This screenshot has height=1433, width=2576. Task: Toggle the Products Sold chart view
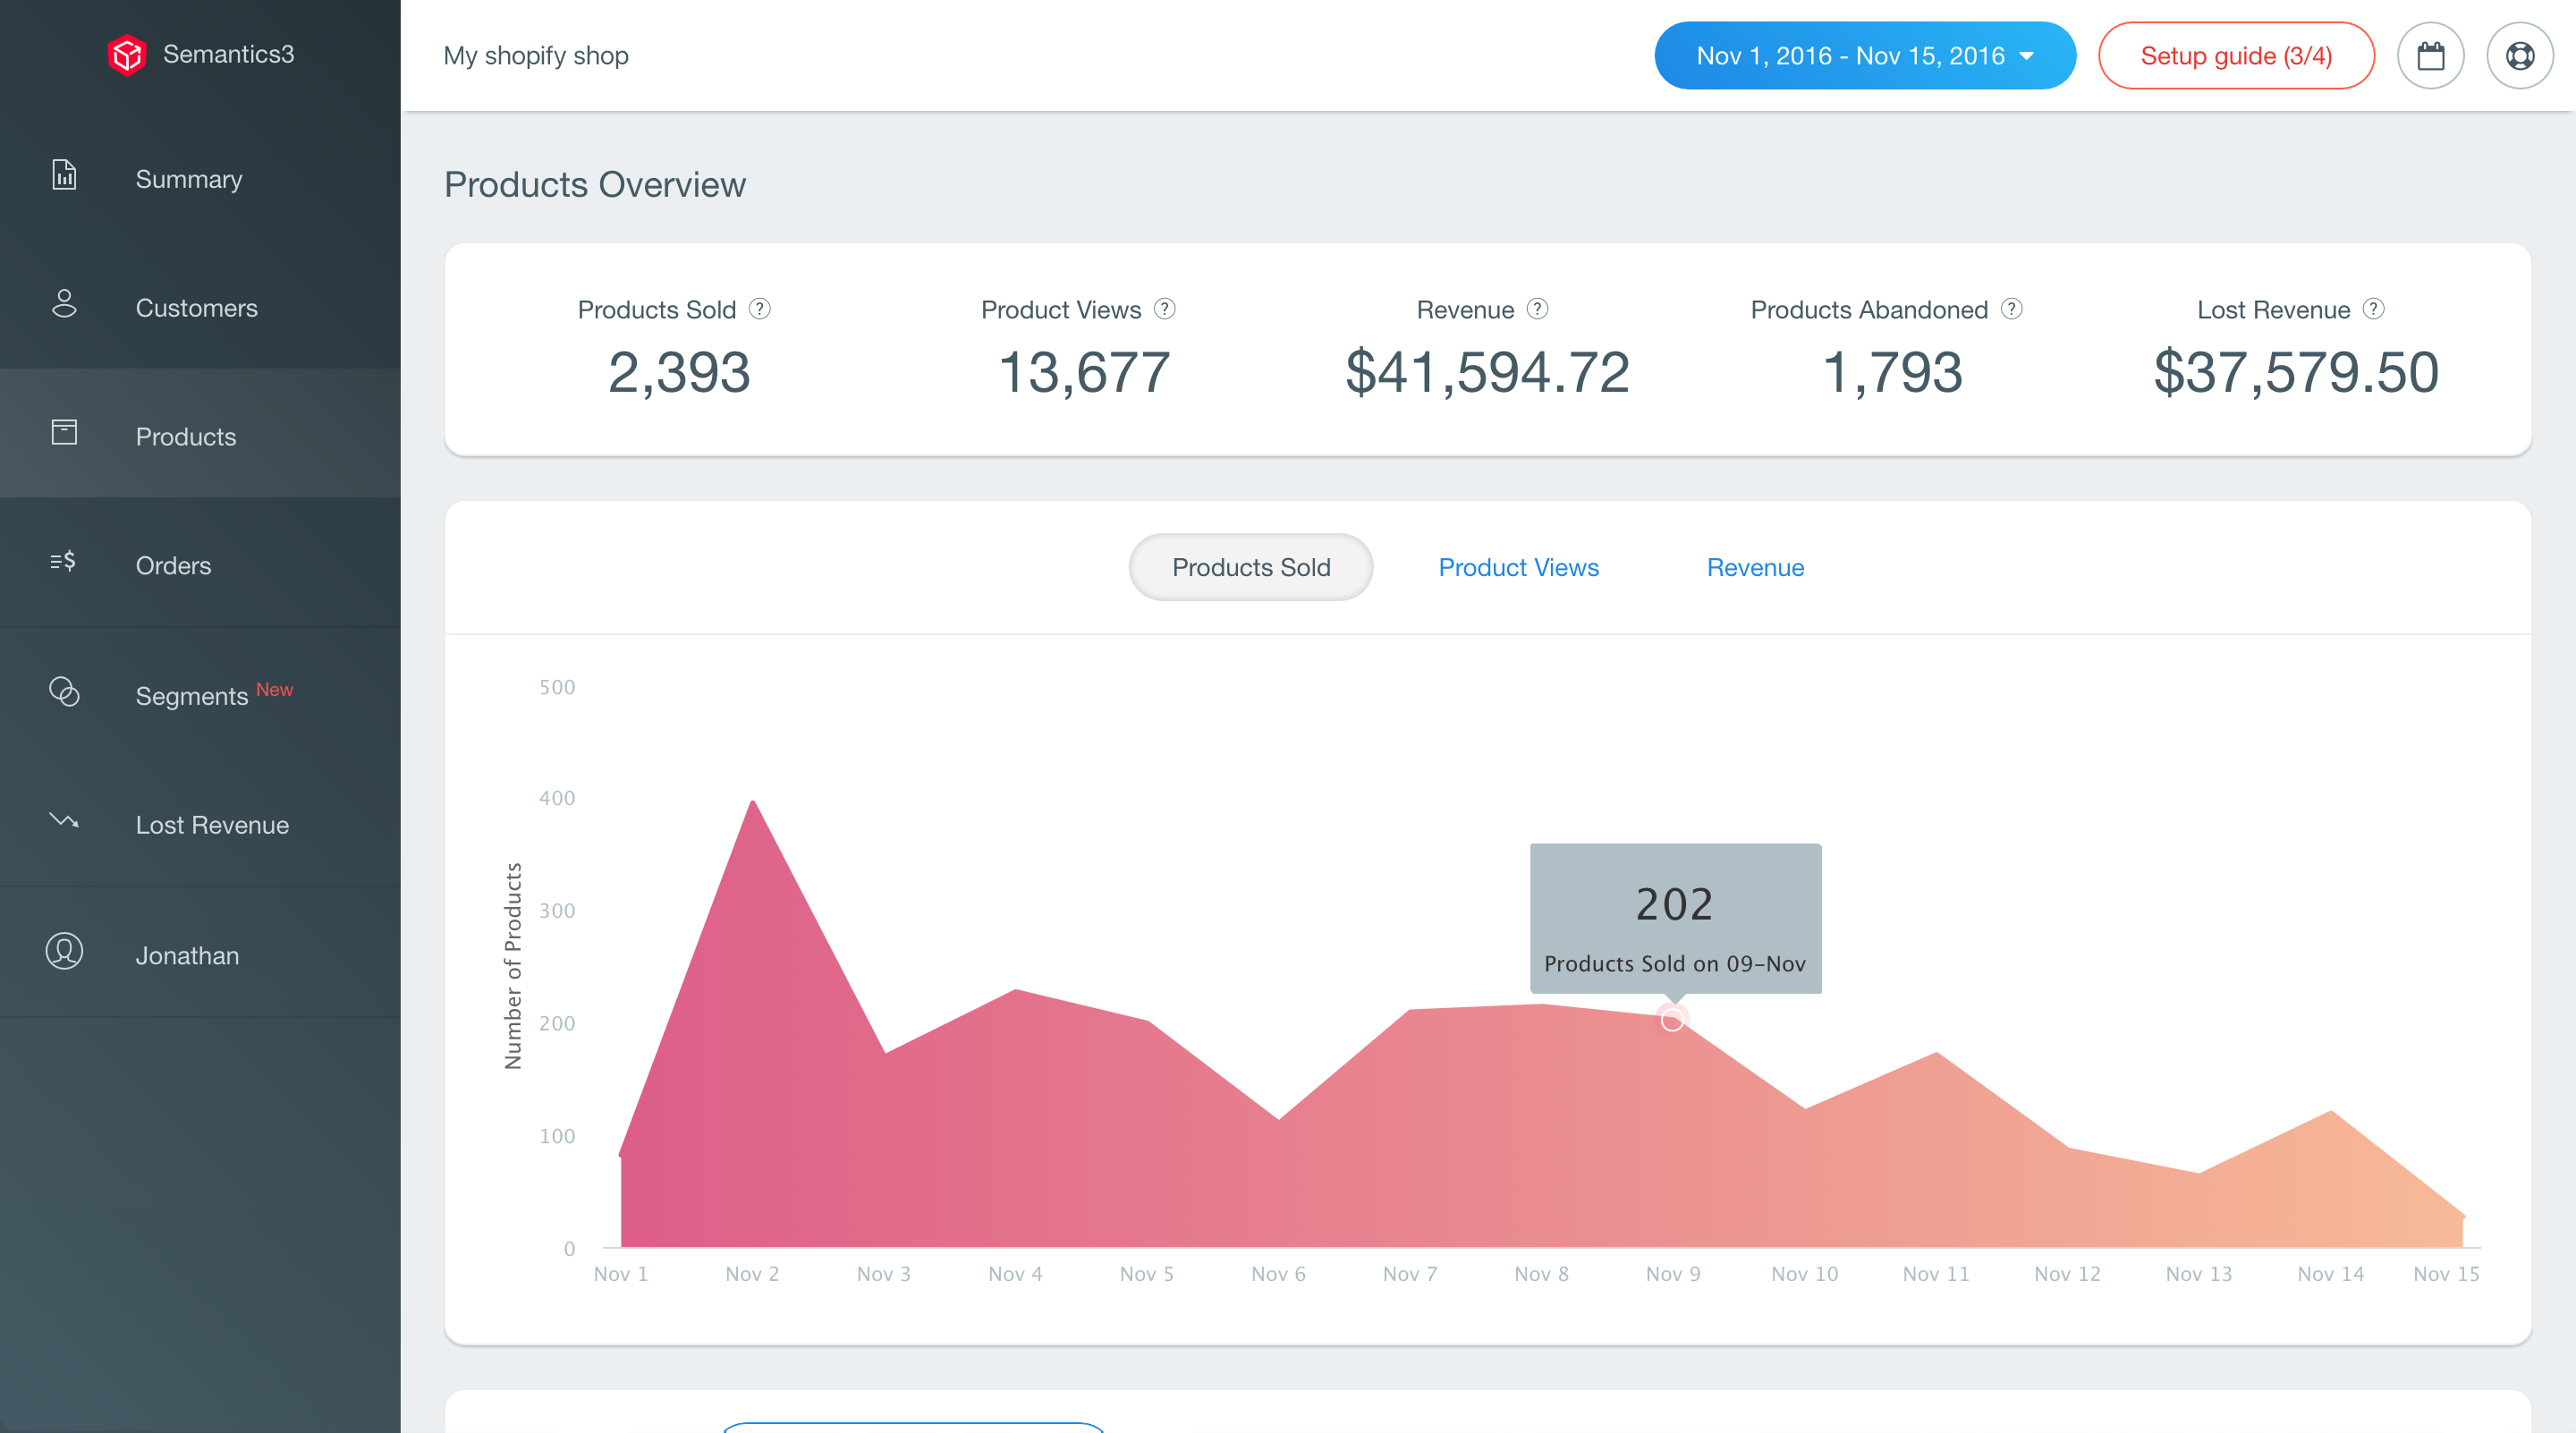1251,567
